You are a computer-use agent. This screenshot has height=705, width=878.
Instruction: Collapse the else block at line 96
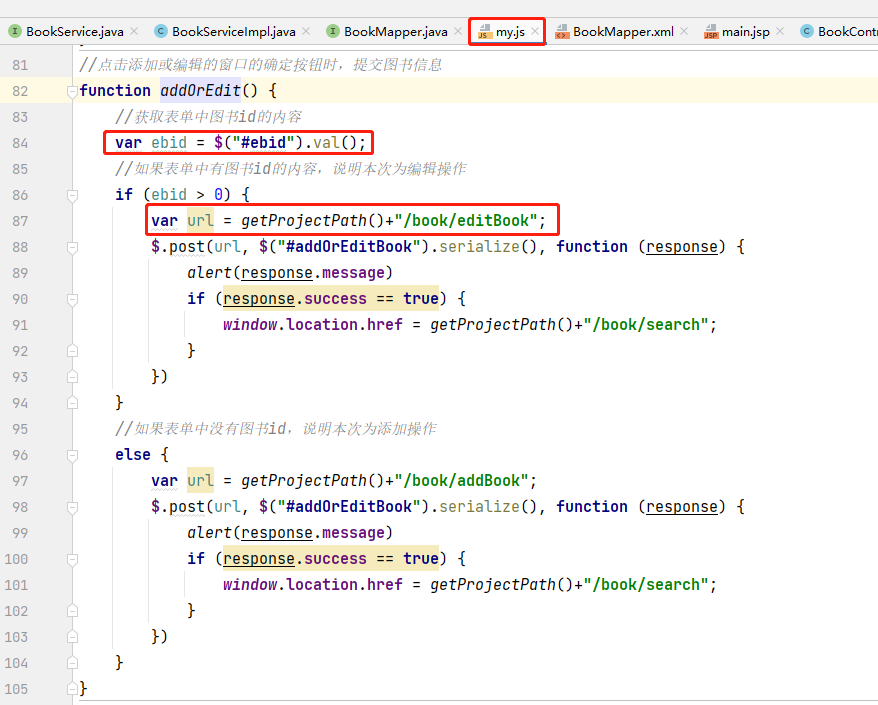coord(72,455)
